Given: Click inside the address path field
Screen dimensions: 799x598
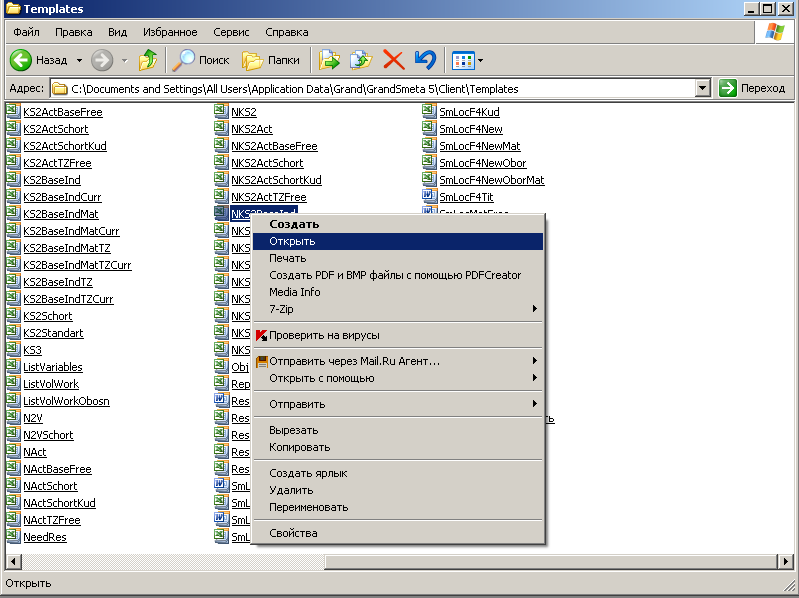Looking at the screenshot, I should [x=380, y=88].
